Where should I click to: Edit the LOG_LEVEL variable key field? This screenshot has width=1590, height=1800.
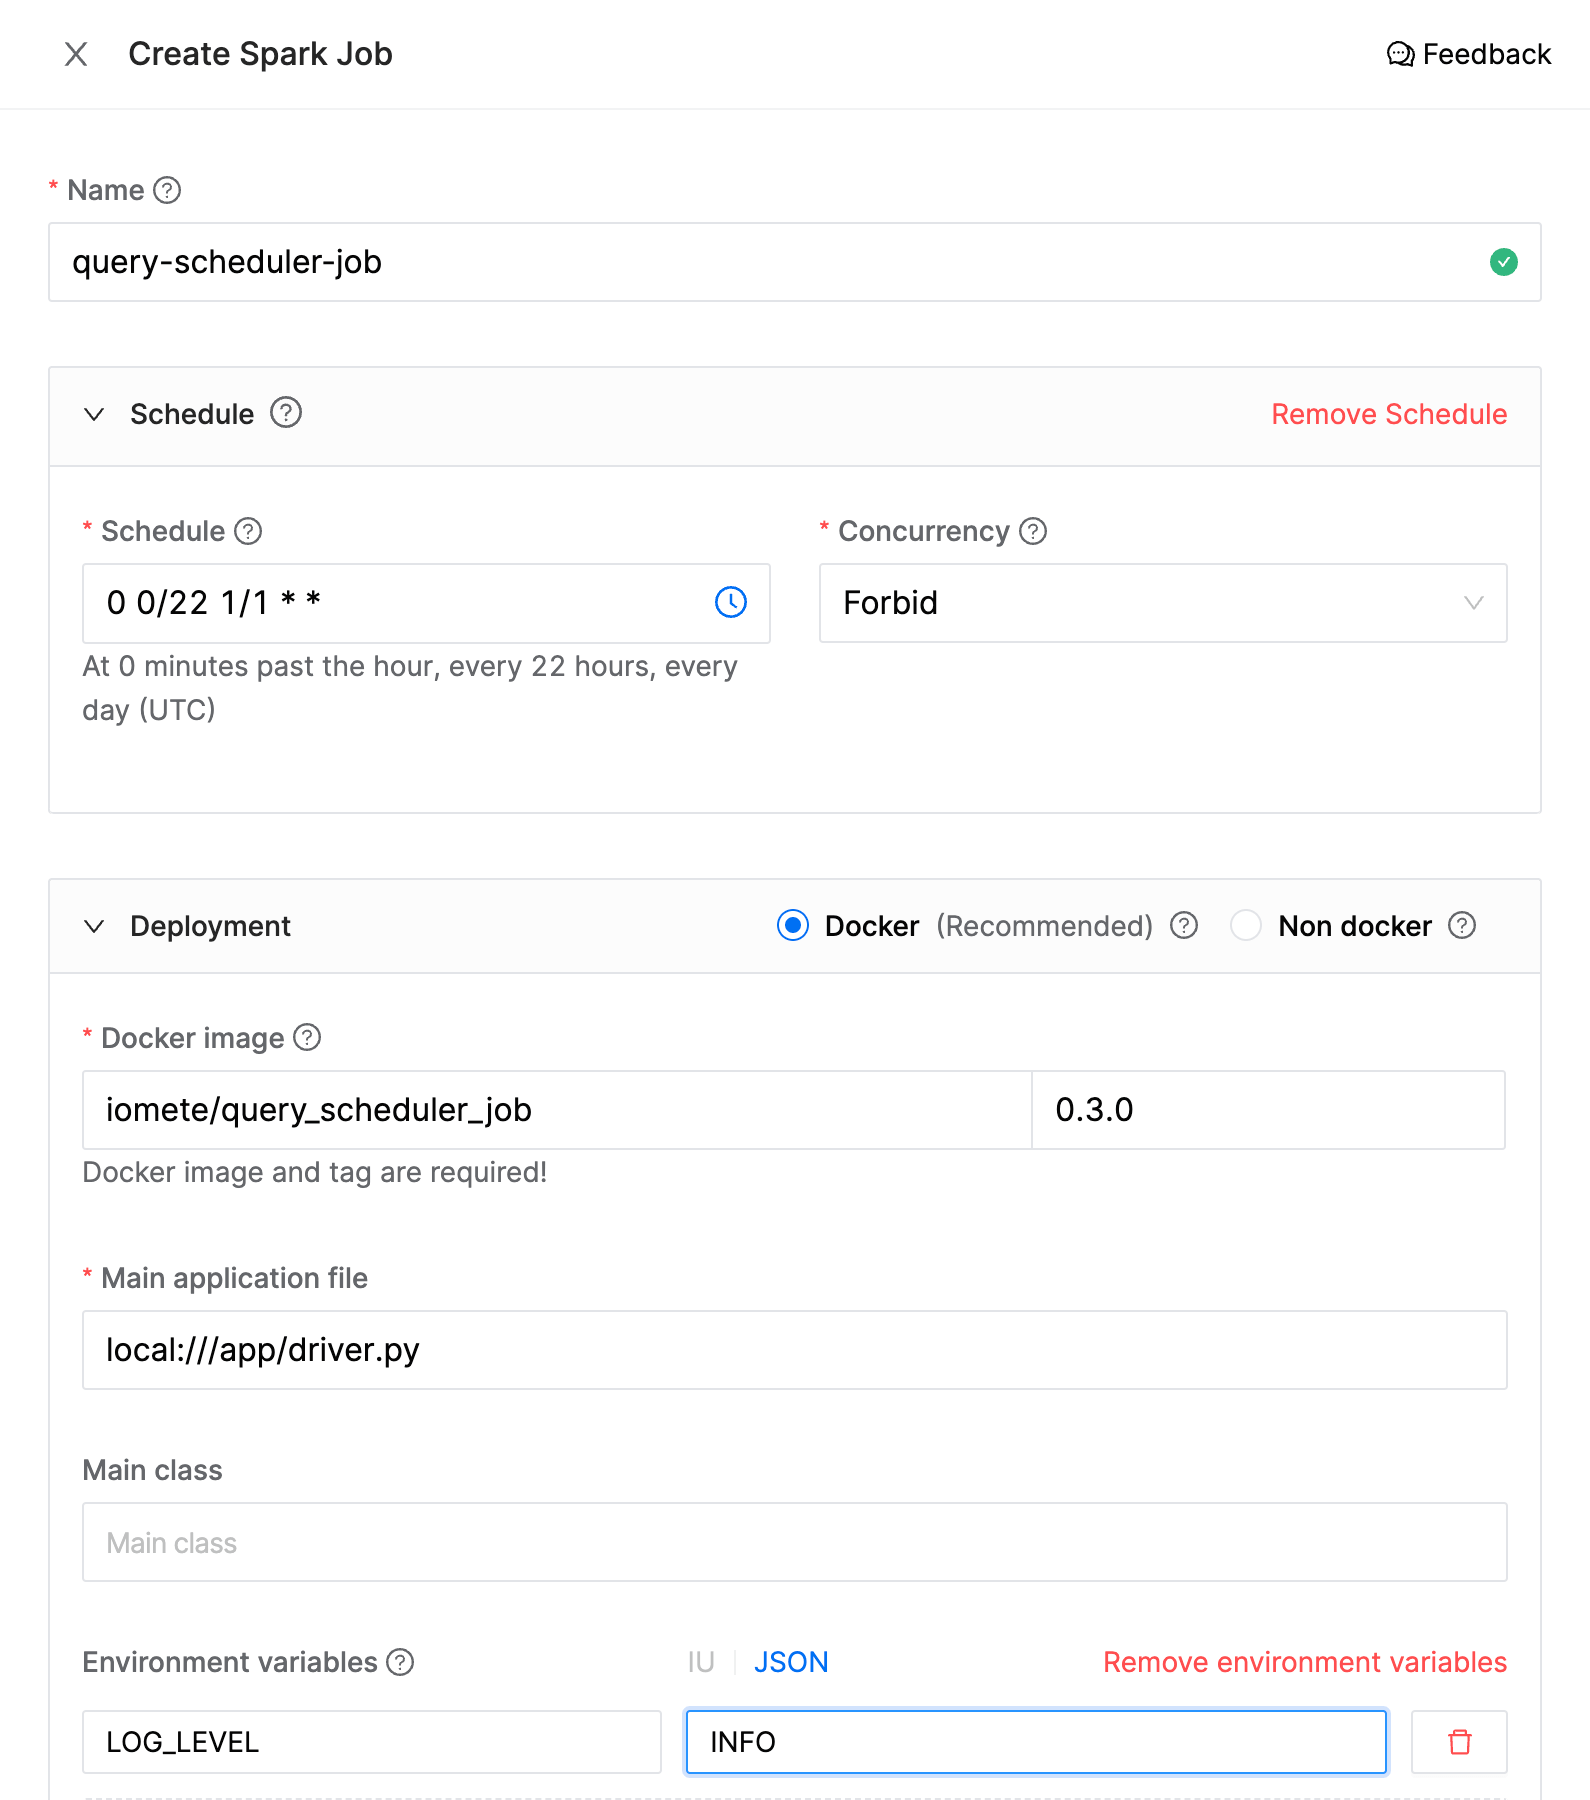(372, 1742)
